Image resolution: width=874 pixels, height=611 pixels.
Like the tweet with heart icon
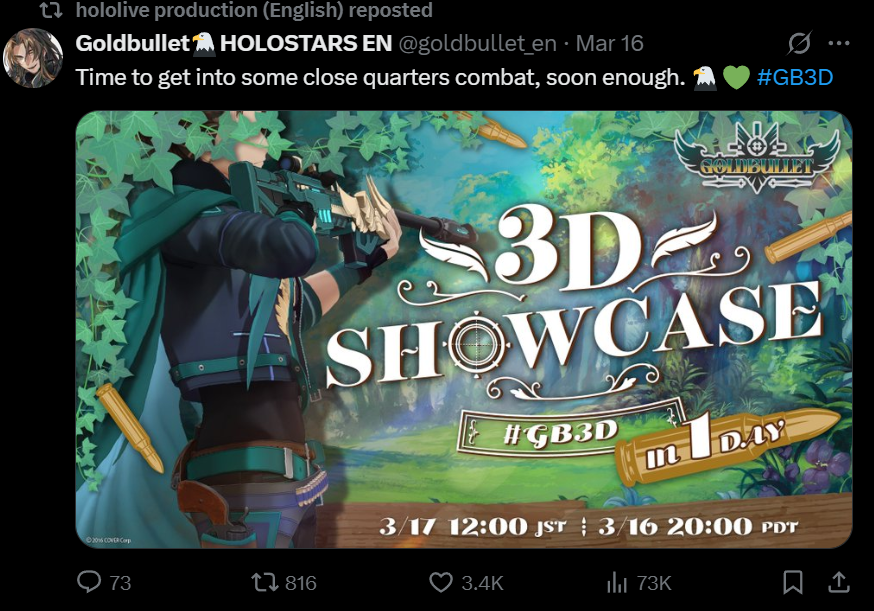441,583
